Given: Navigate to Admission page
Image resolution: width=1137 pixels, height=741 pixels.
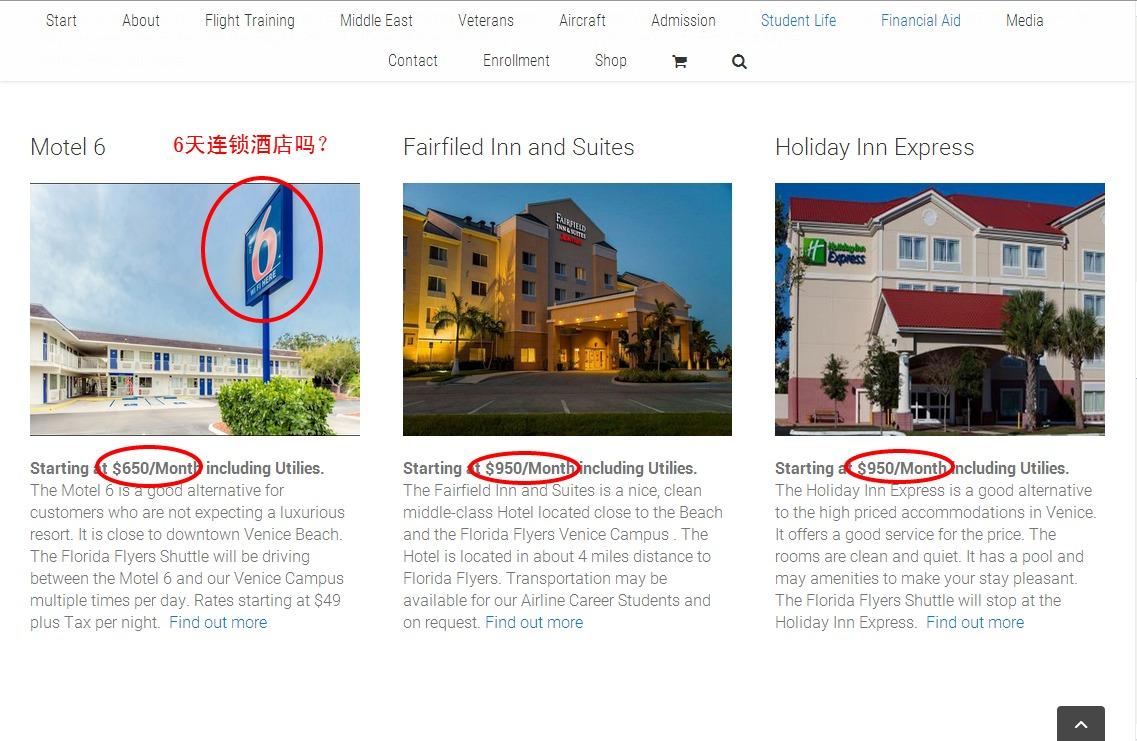Looking at the screenshot, I should pos(683,20).
